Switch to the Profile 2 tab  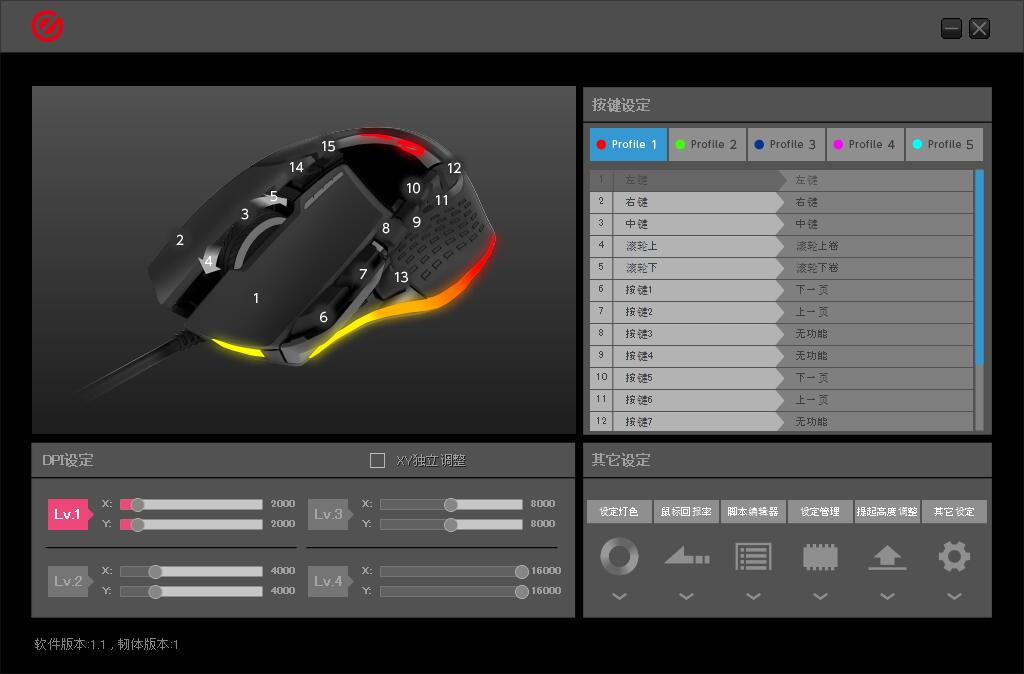point(706,144)
